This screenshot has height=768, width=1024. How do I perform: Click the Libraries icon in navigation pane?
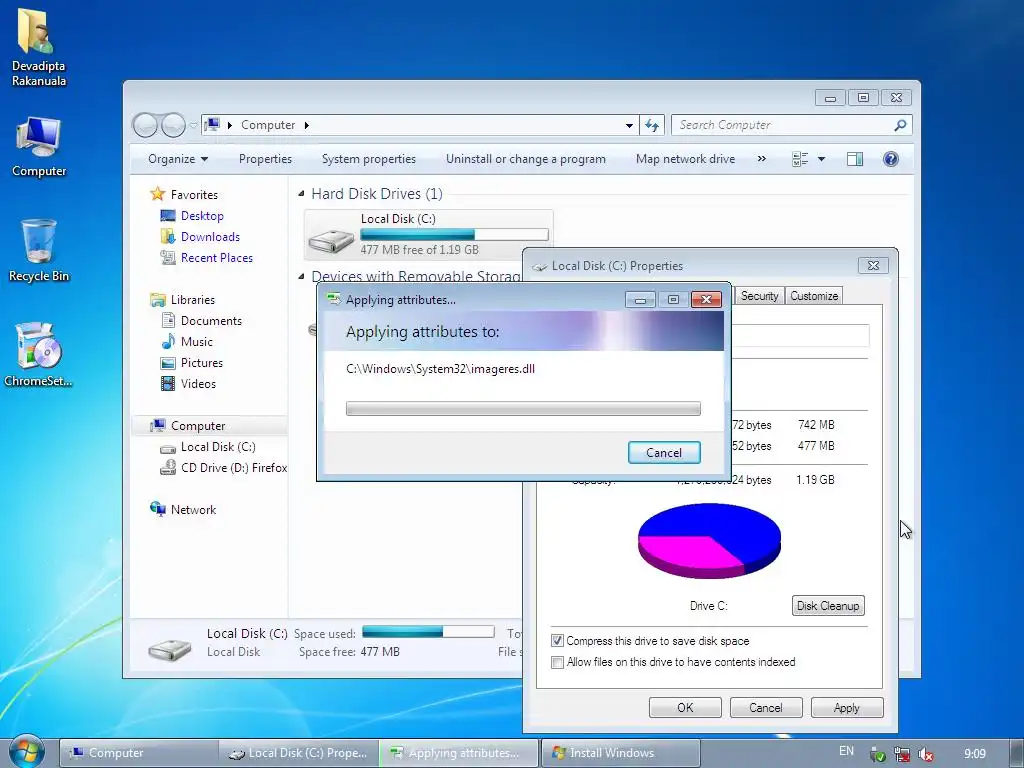157,300
